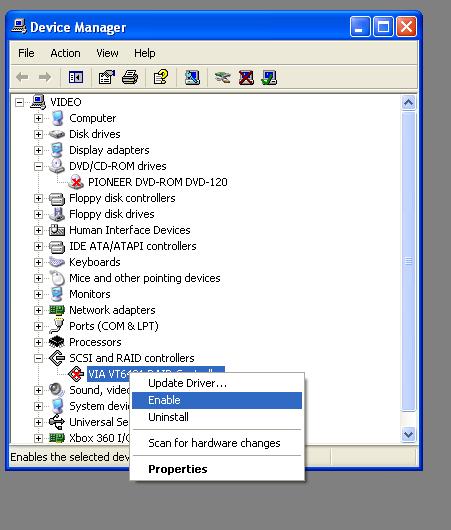The height and width of the screenshot is (530, 451).
Task: Click the Floppy disk controllers icon
Action: [x=57, y=198]
